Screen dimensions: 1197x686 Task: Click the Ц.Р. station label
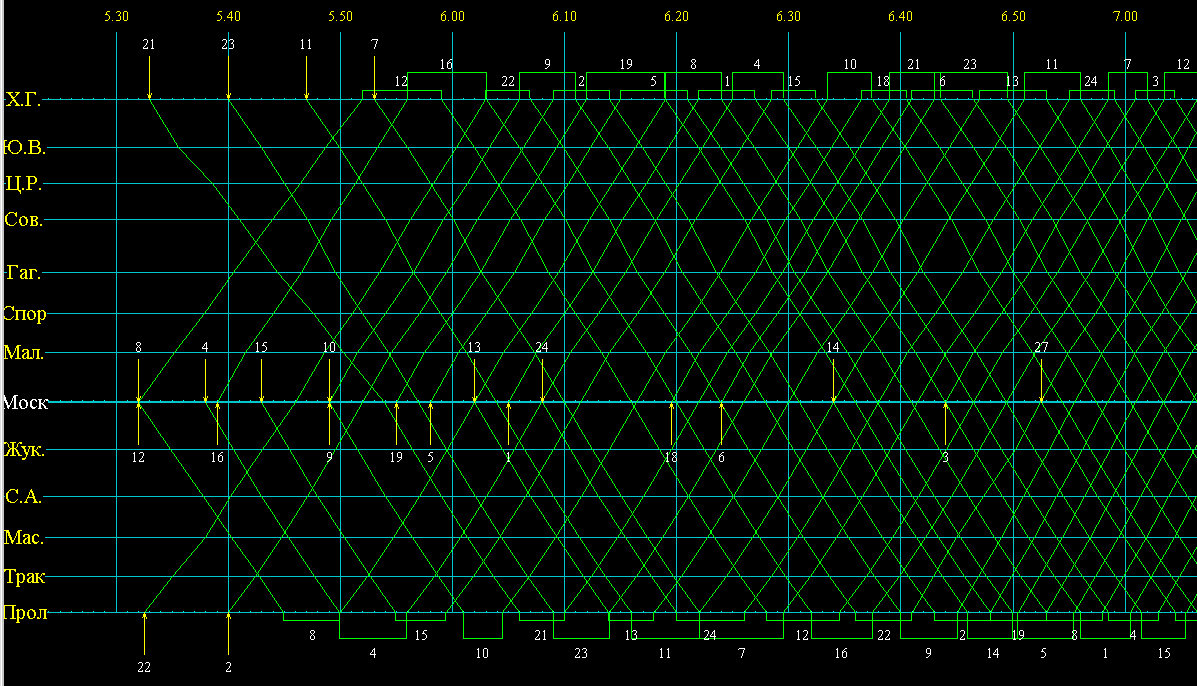click(23, 184)
